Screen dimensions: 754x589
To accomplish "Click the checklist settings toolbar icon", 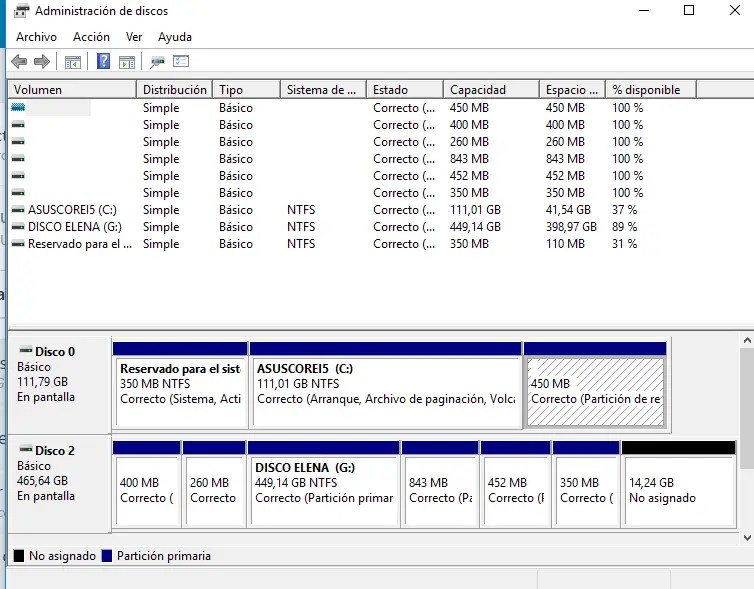I will 181,62.
